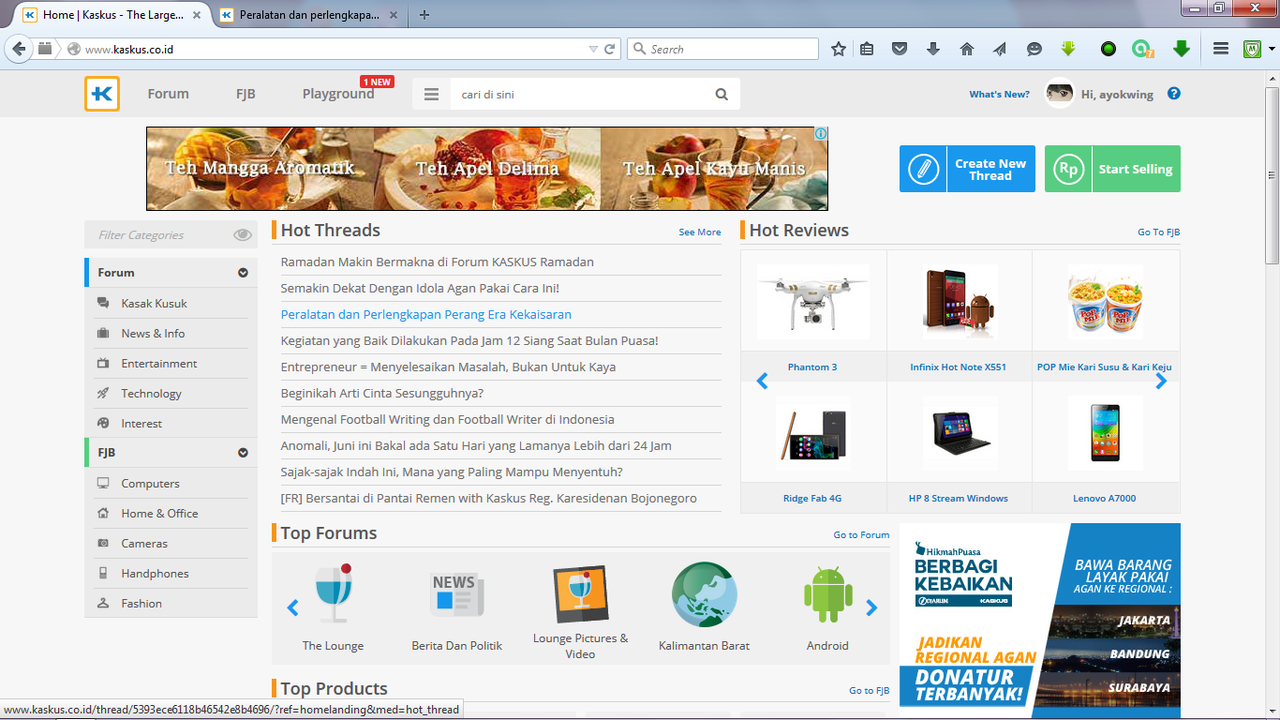Click the Lenovo A7000 product thumbnail
The image size is (1280, 720).
[x=1104, y=433]
